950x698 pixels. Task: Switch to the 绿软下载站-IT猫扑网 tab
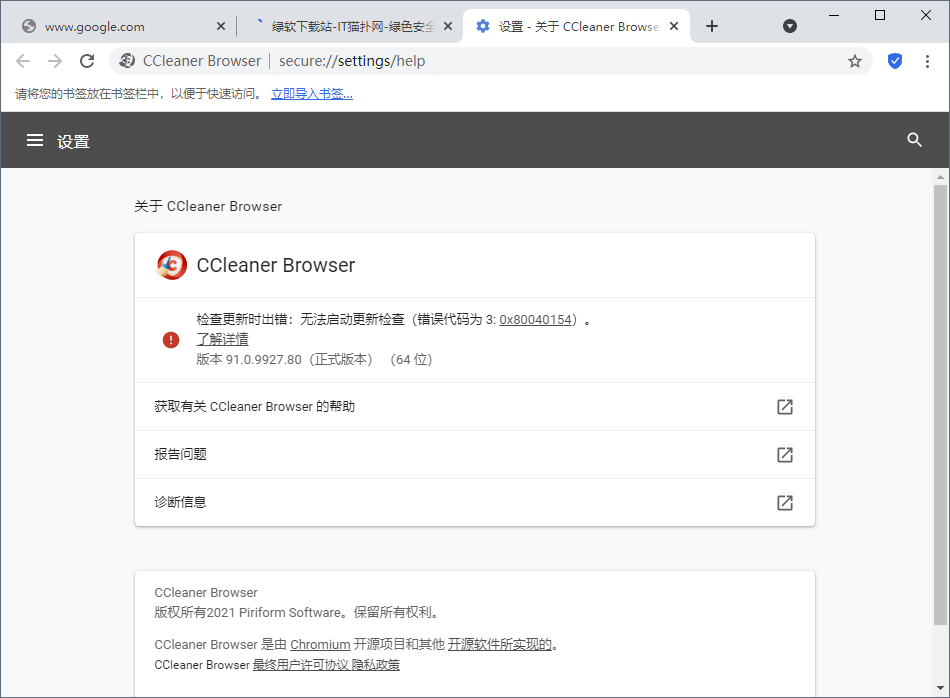[x=348, y=26]
